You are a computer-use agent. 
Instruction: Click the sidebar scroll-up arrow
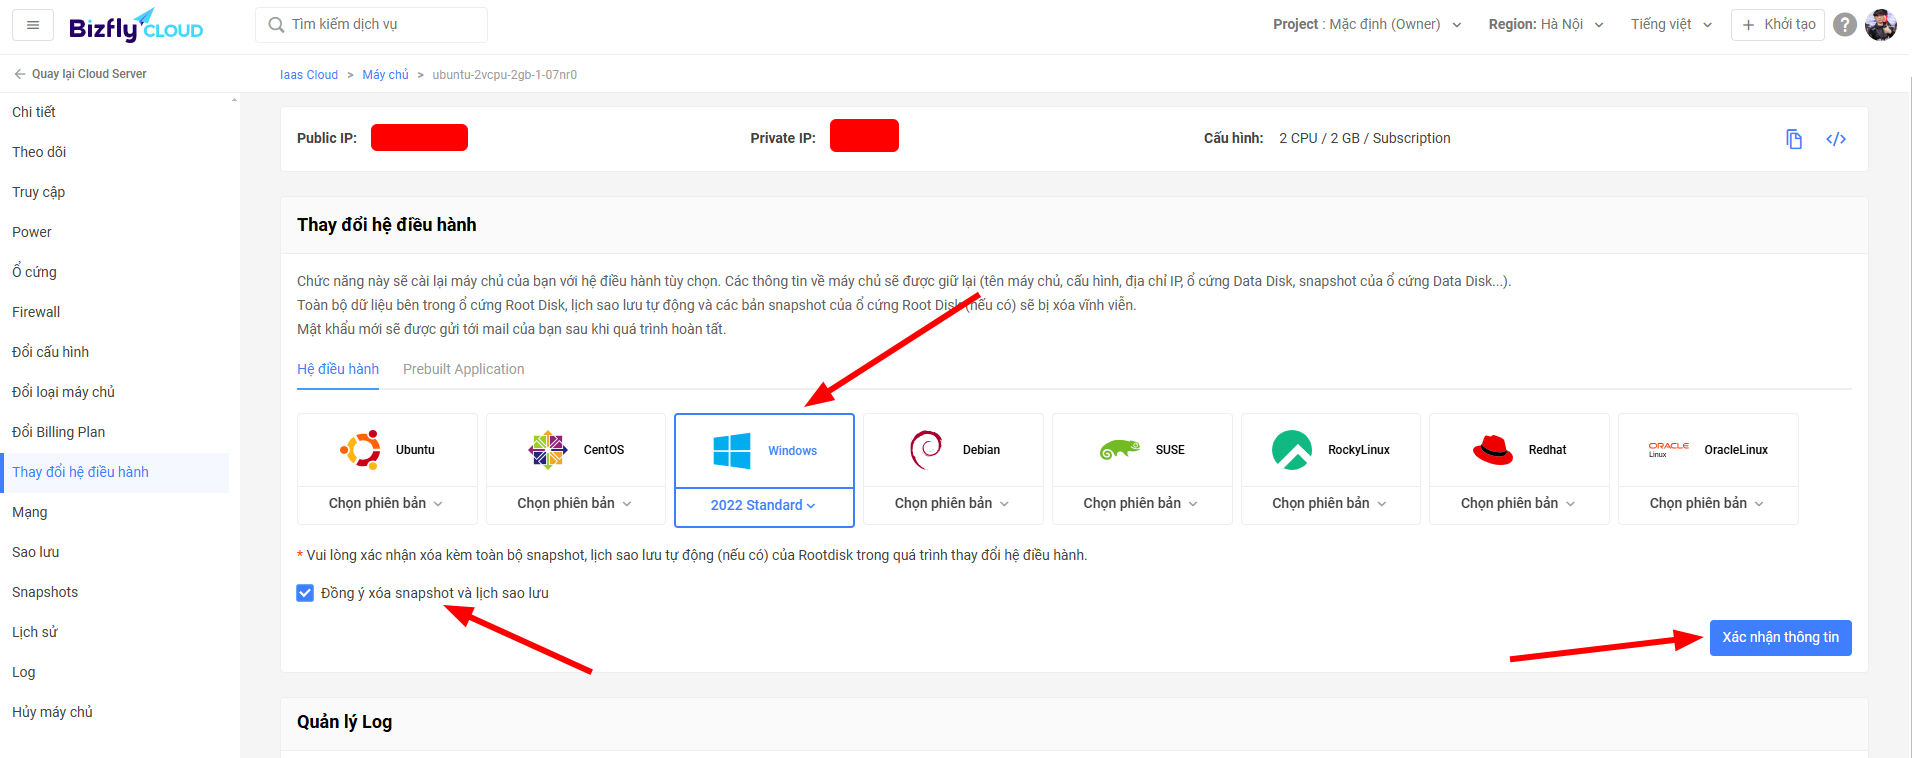click(234, 99)
